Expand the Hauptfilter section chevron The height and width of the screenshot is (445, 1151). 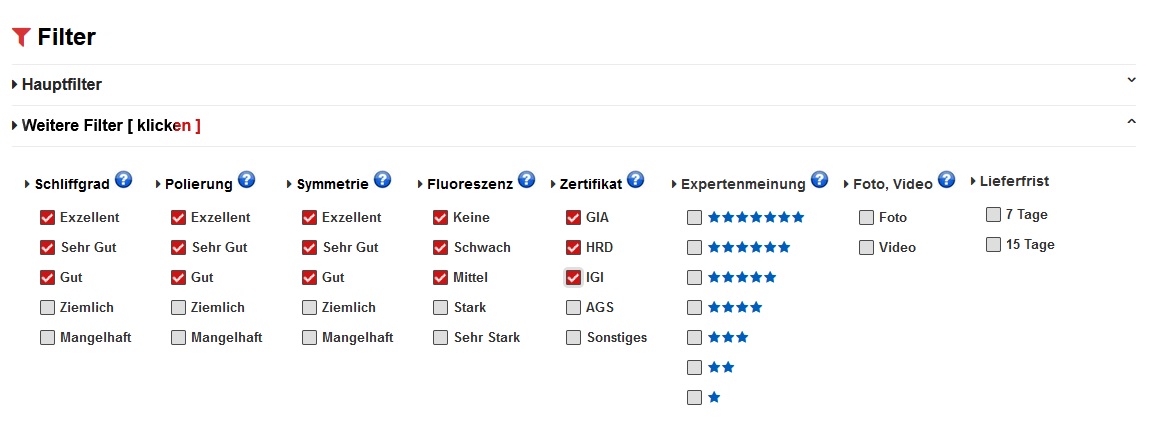tap(1131, 80)
